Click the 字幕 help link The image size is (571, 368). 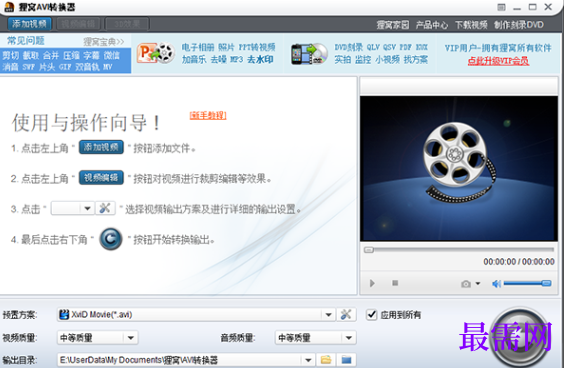(91, 55)
